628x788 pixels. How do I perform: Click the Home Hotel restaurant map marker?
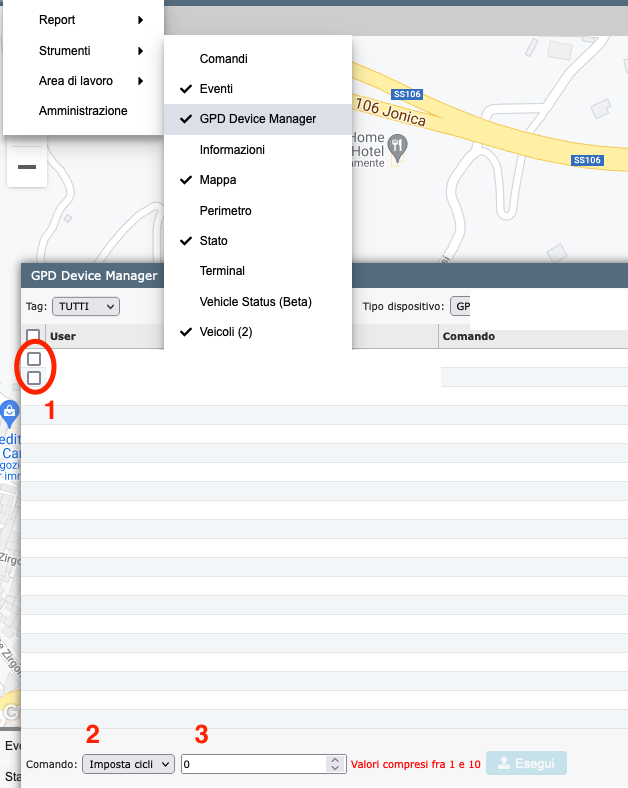tap(399, 147)
